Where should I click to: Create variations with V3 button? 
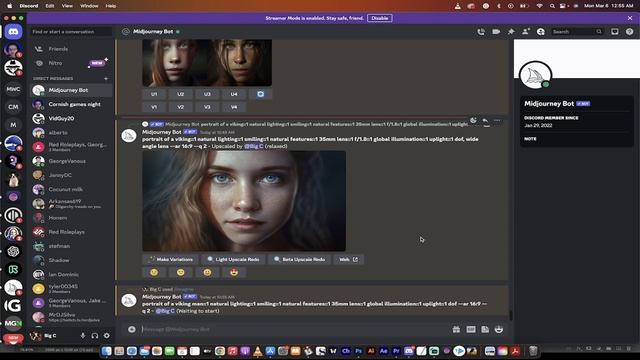point(207,107)
